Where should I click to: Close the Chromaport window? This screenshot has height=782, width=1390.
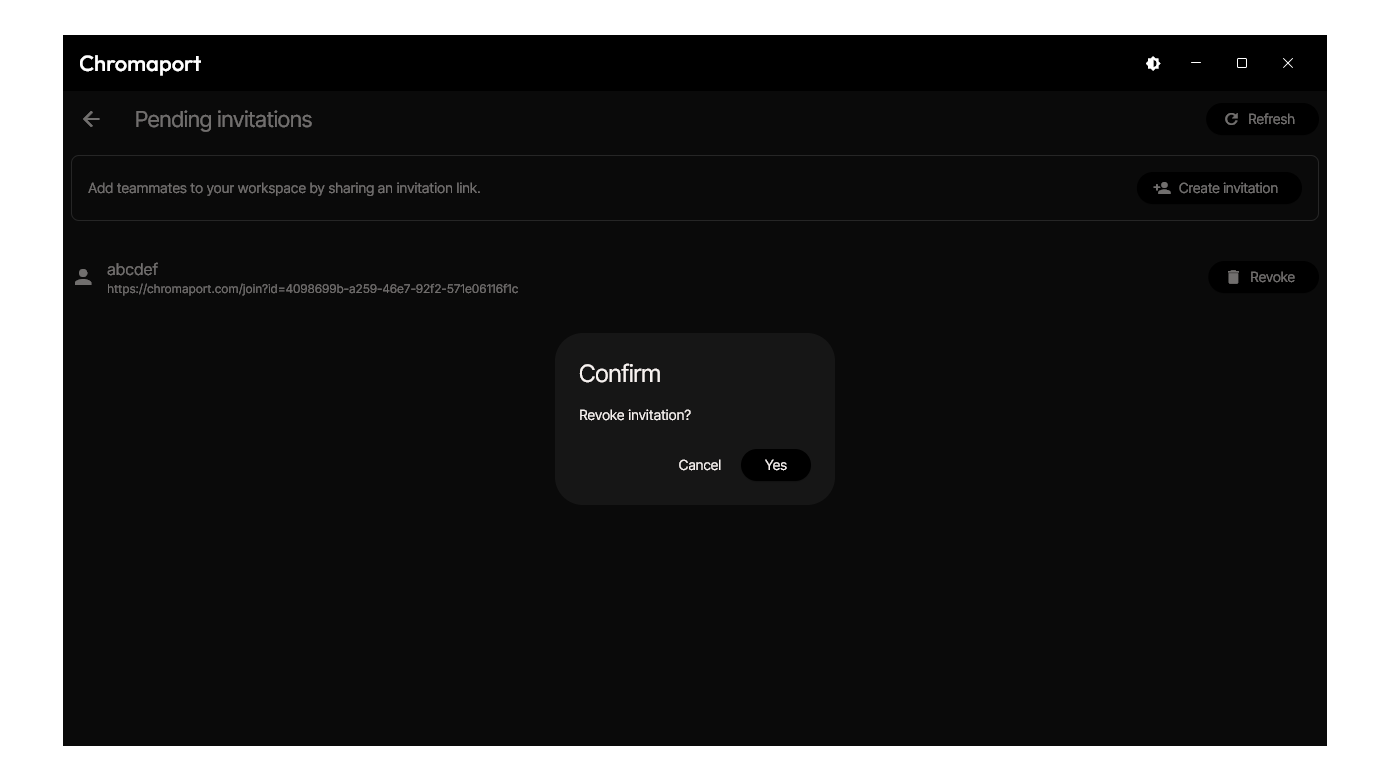coord(1288,63)
